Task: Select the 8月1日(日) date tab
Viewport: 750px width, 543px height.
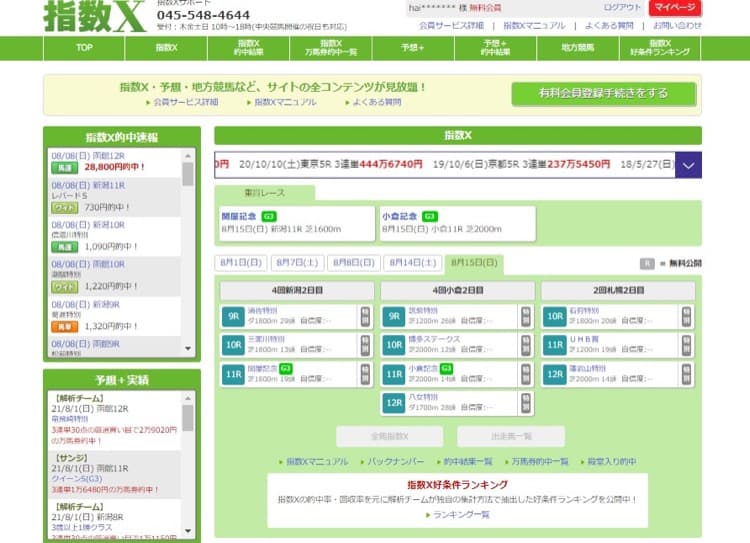Action: (241, 263)
